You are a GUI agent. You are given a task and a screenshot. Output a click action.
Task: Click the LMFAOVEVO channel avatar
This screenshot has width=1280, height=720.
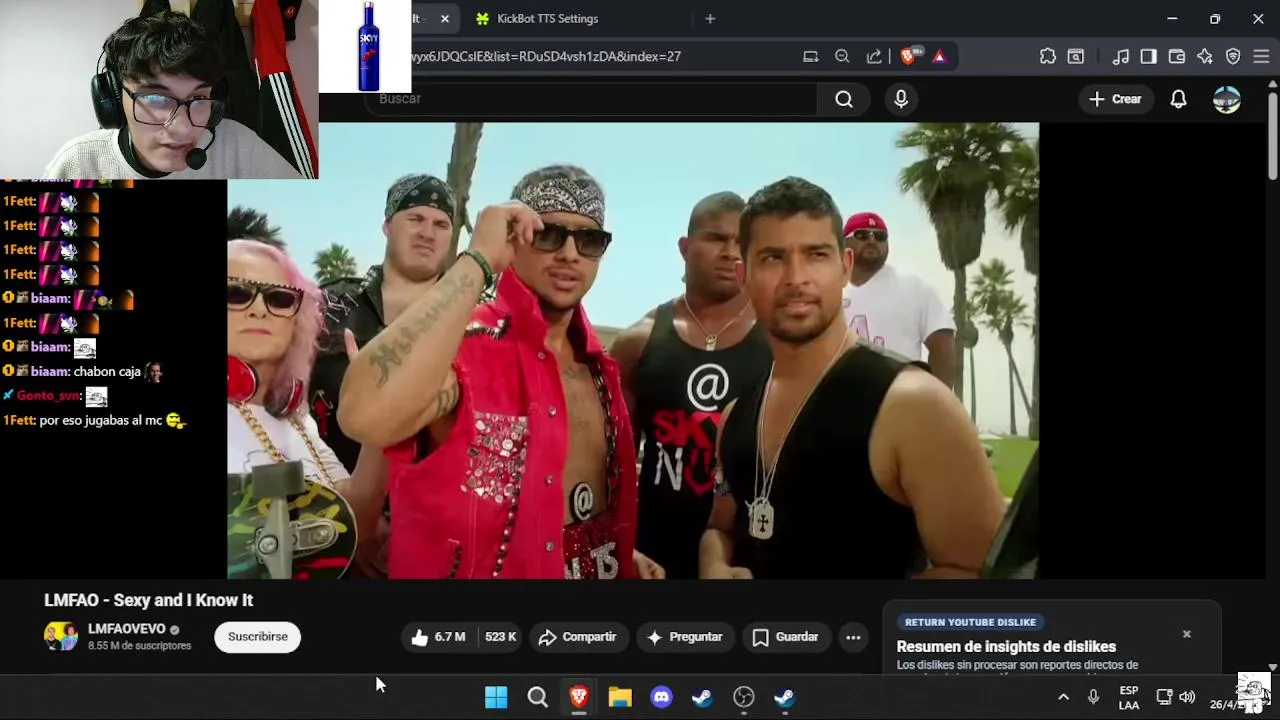61,636
